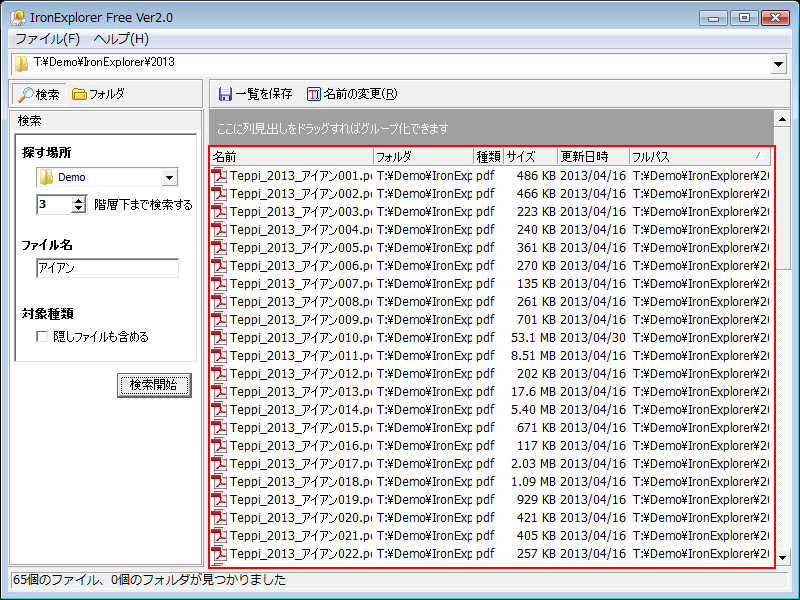Click PDF icon of Teppi_2013_アイアン011
This screenshot has width=800, height=600.
(219, 356)
